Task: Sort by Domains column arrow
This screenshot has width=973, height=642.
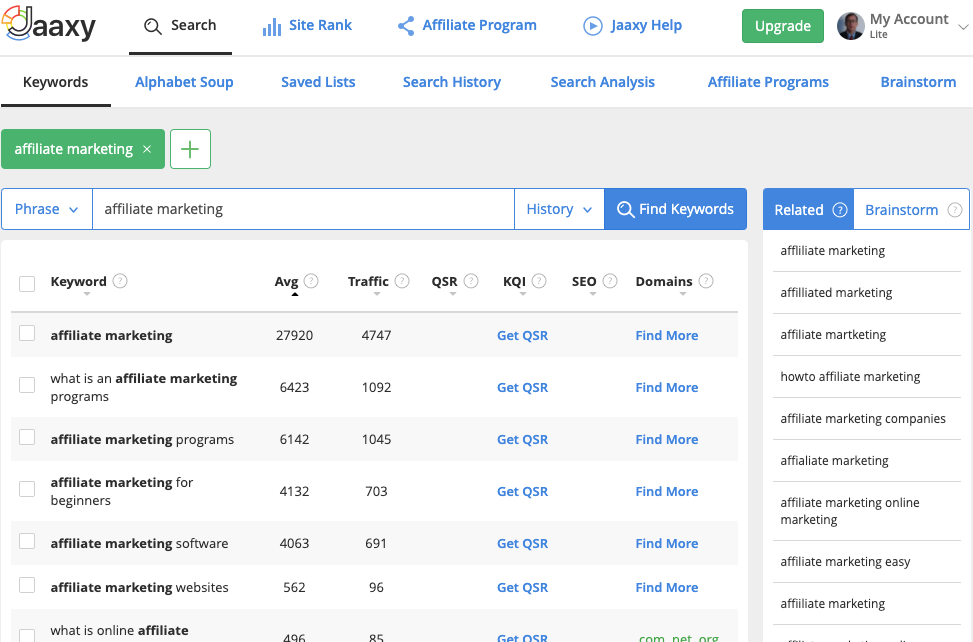Action: pyautogui.click(x=683, y=294)
